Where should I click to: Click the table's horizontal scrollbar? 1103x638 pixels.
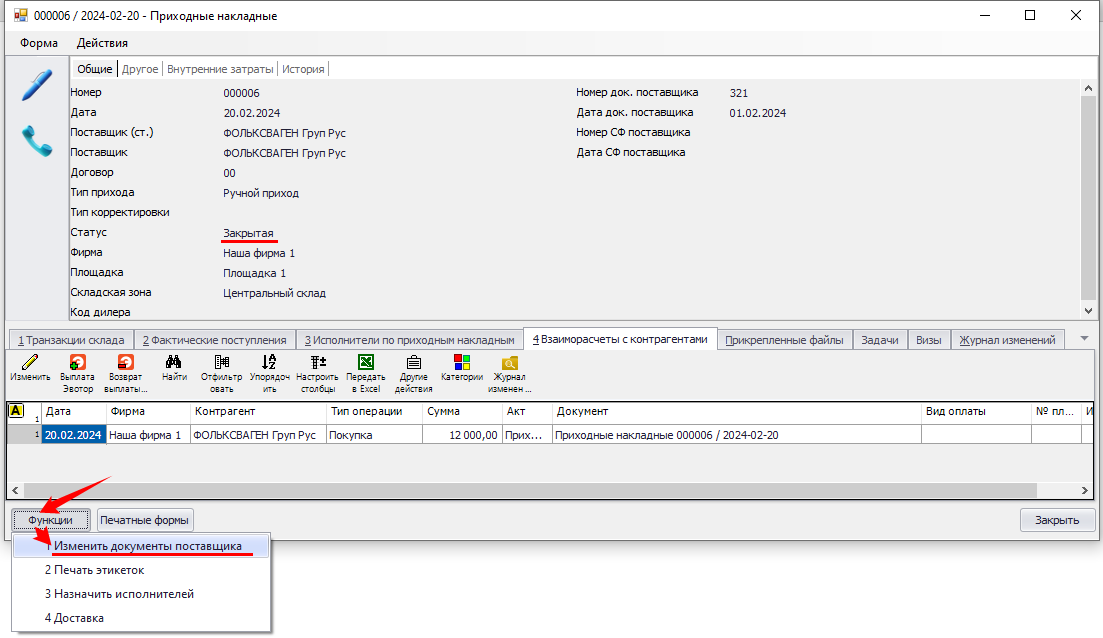[x=500, y=490]
